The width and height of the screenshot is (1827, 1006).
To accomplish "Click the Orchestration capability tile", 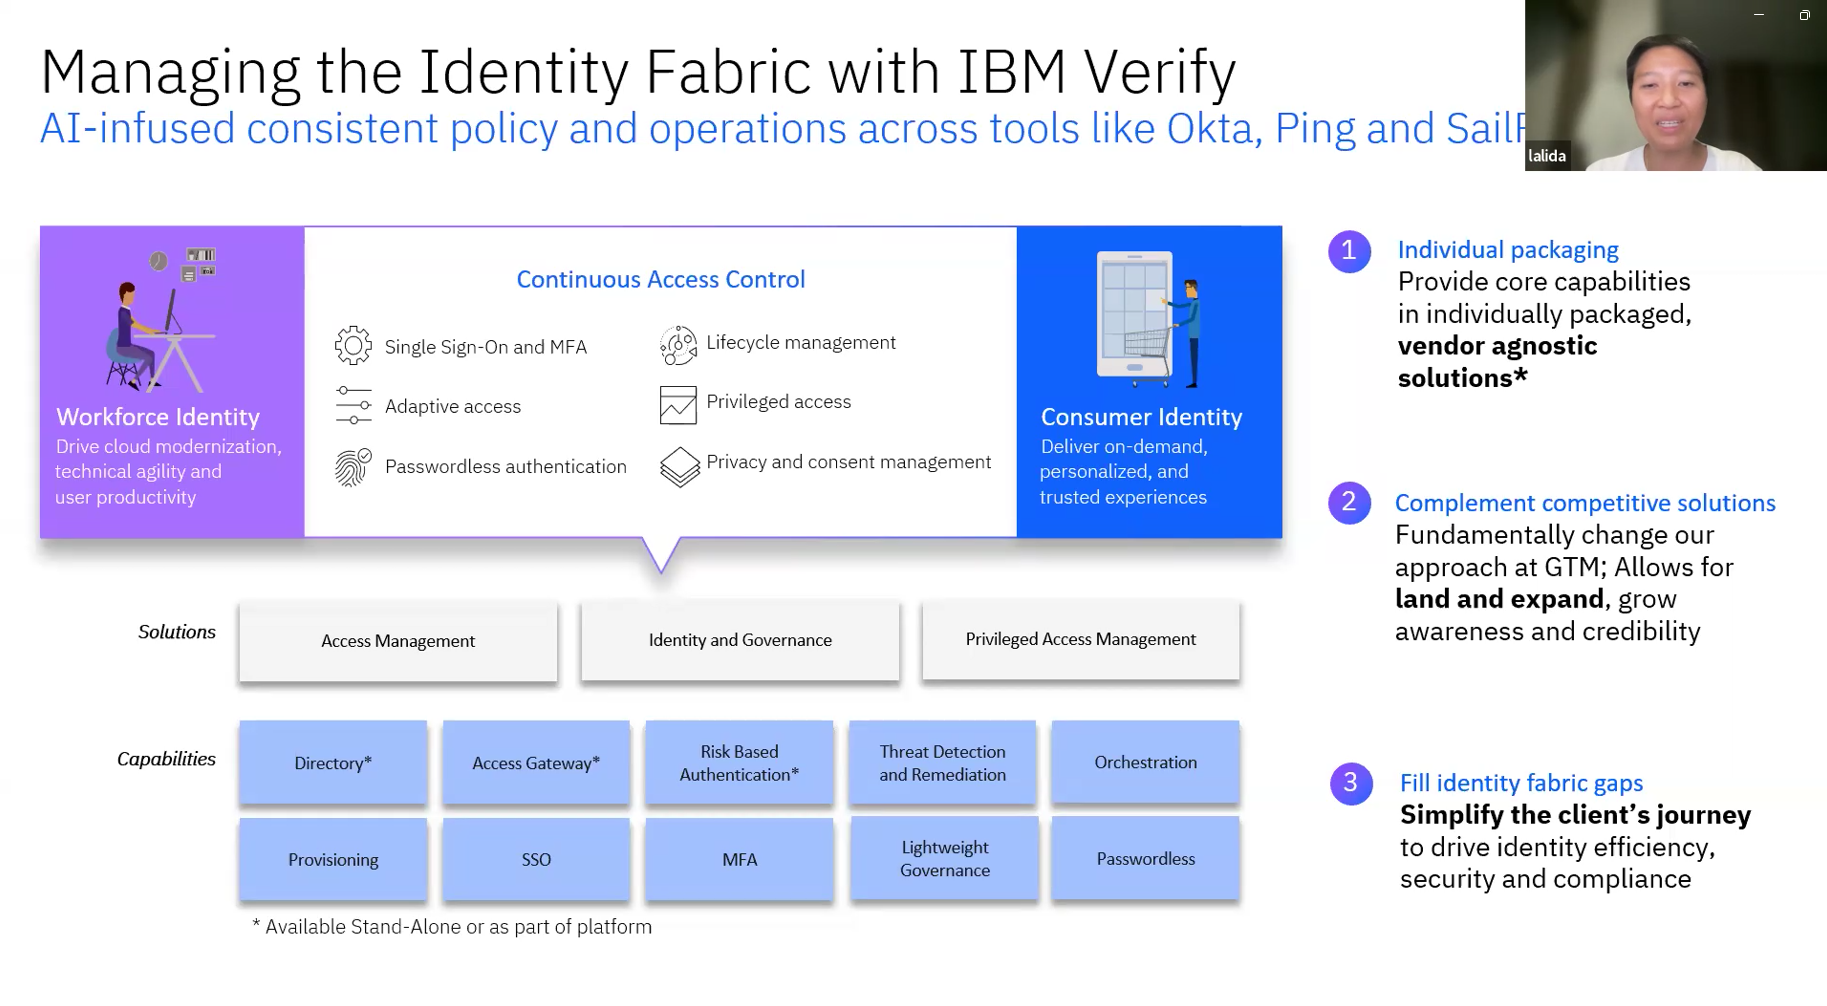I will pos(1146,762).
